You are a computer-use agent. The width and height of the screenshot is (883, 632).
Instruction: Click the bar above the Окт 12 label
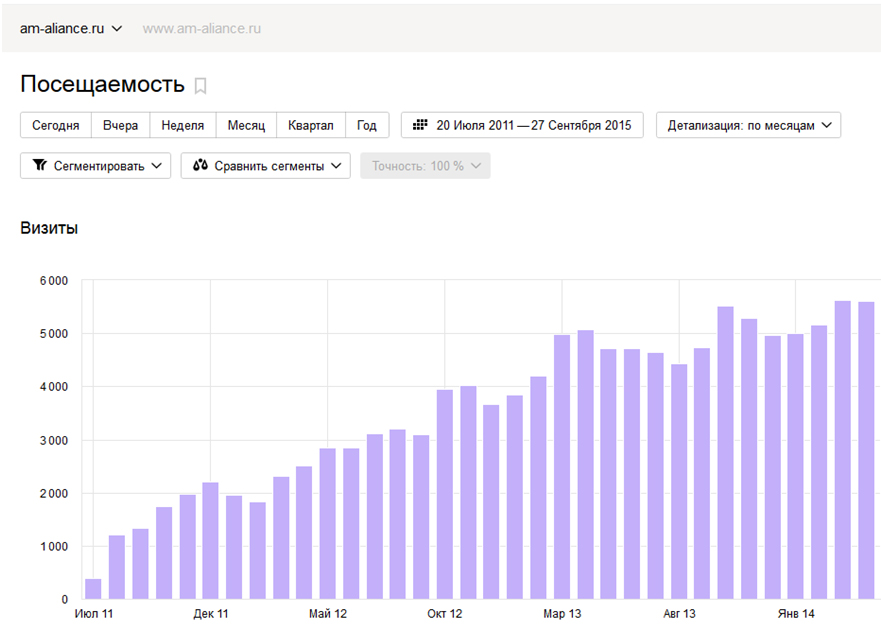tap(444, 495)
